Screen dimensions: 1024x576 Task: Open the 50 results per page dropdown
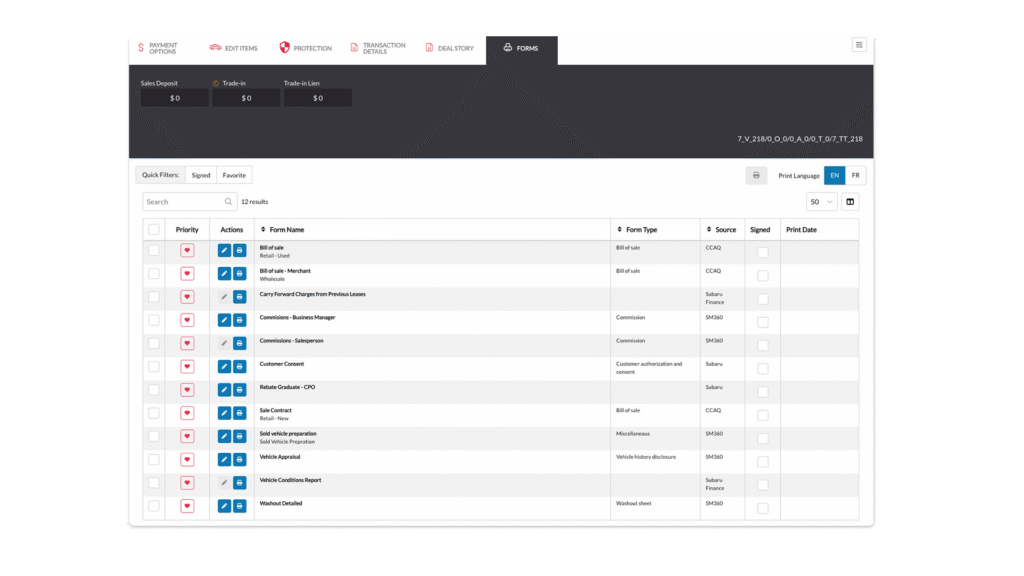coord(821,202)
